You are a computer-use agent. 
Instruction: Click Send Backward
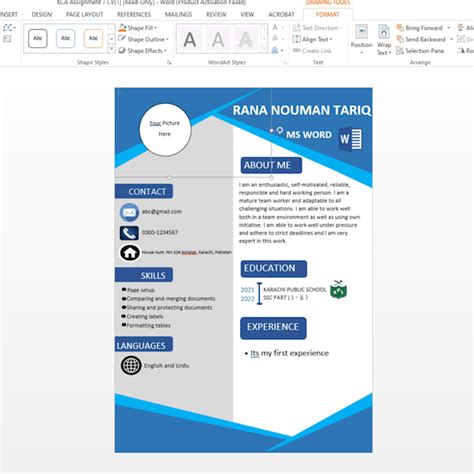click(421, 39)
